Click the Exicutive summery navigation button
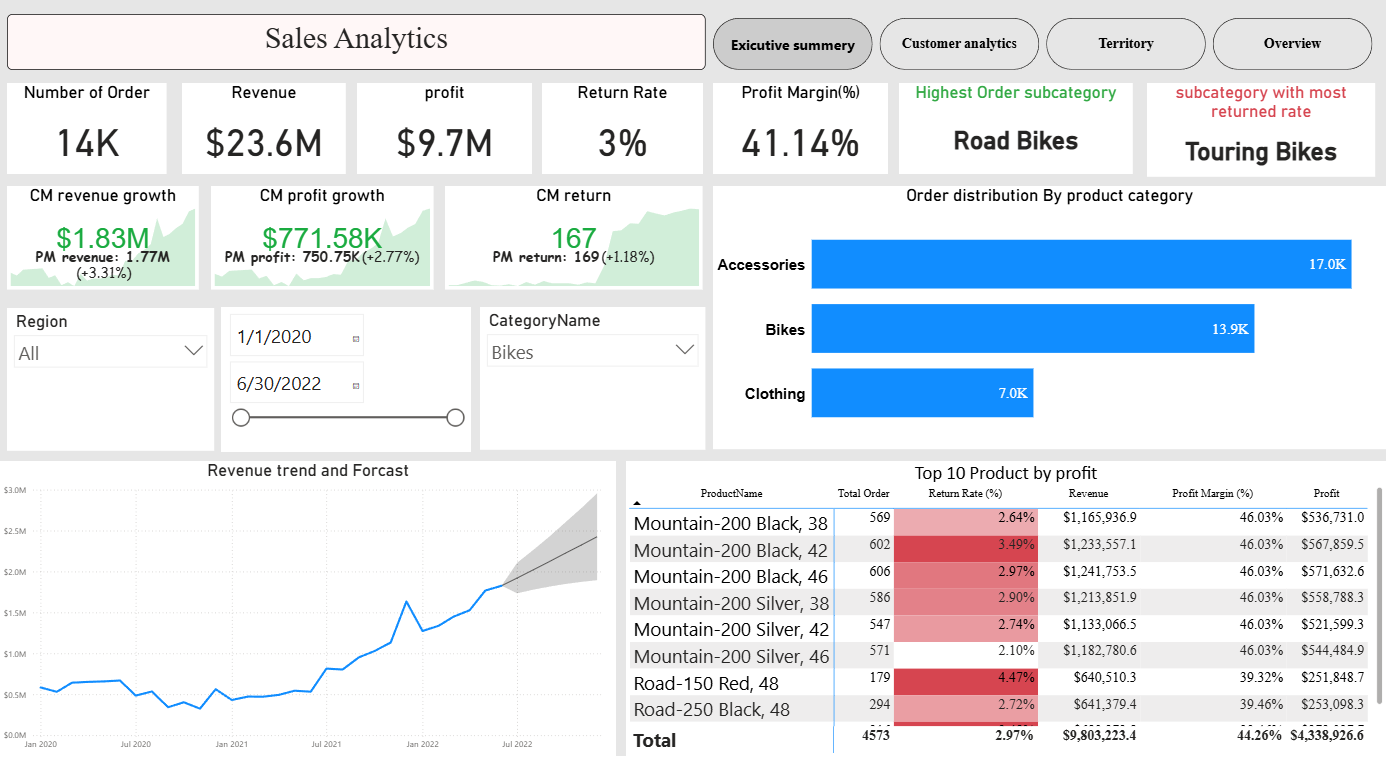 tap(792, 44)
